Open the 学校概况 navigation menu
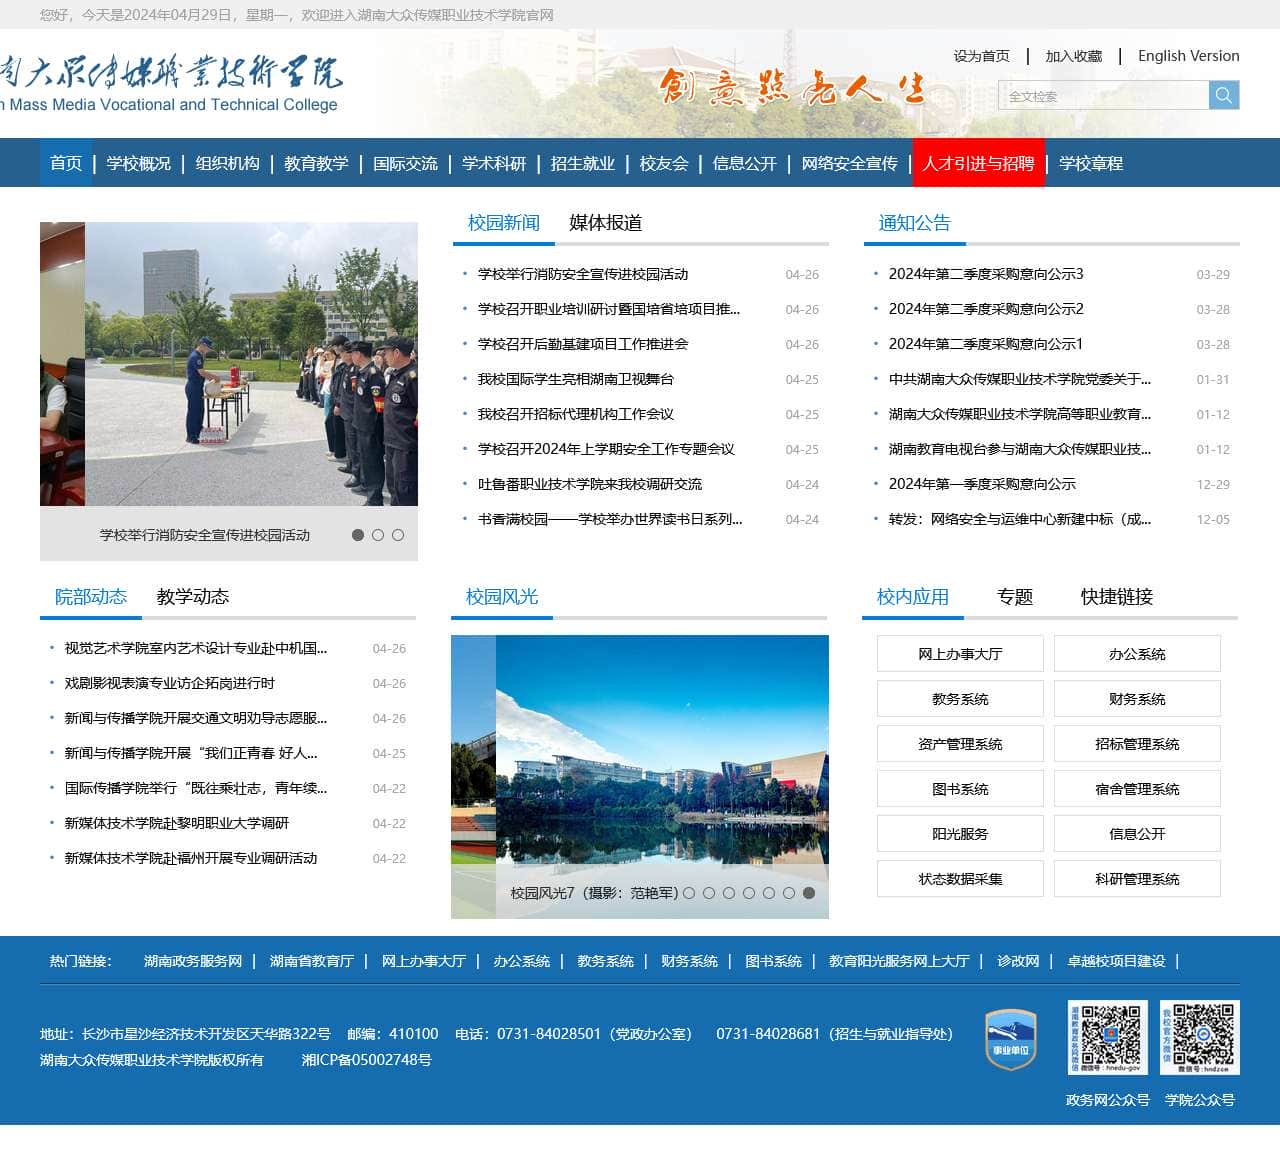1280x1167 pixels. coord(138,163)
